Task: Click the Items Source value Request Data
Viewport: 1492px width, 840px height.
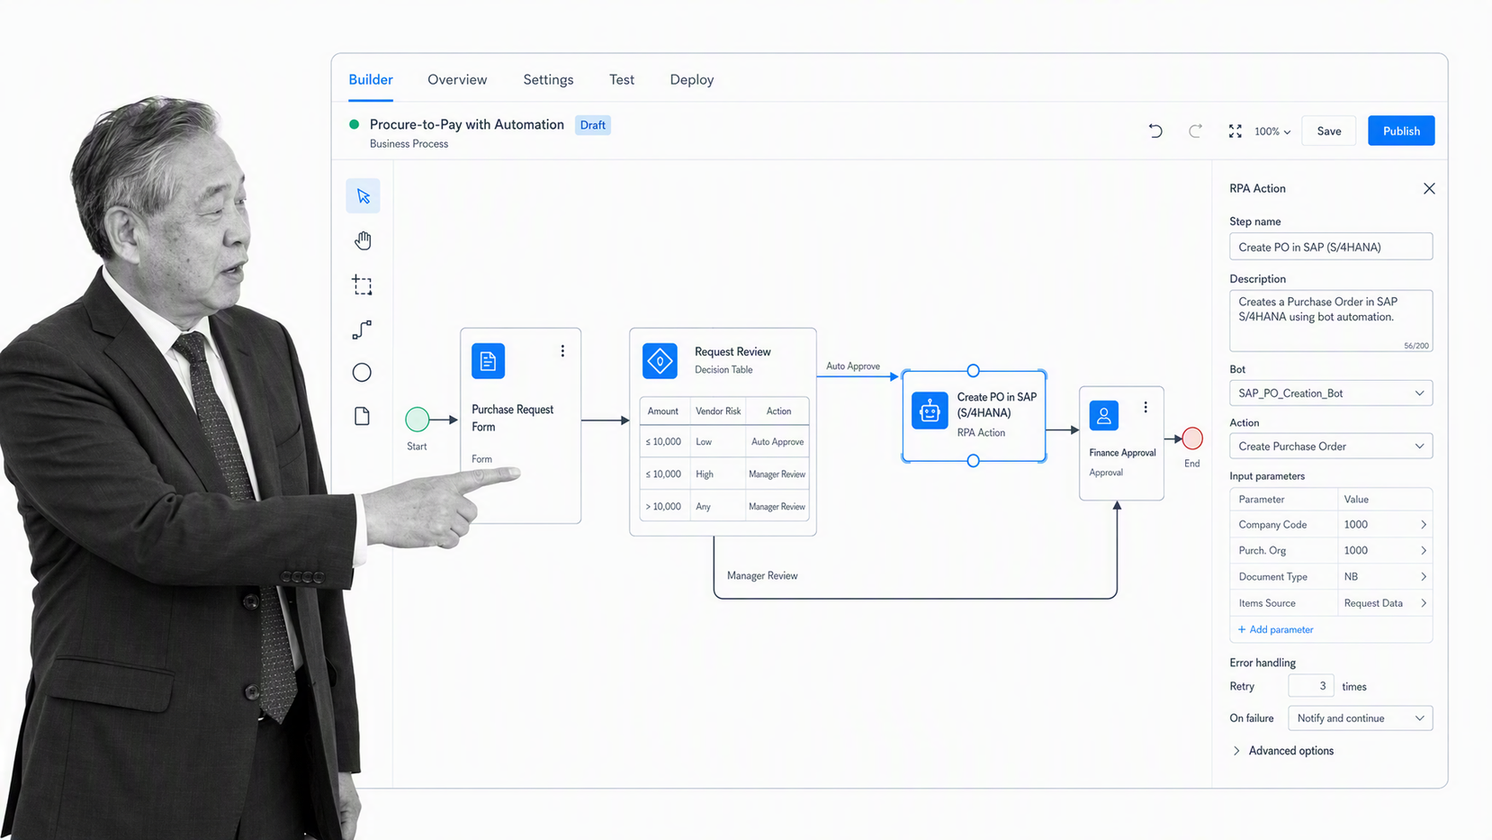Action: pos(1373,603)
